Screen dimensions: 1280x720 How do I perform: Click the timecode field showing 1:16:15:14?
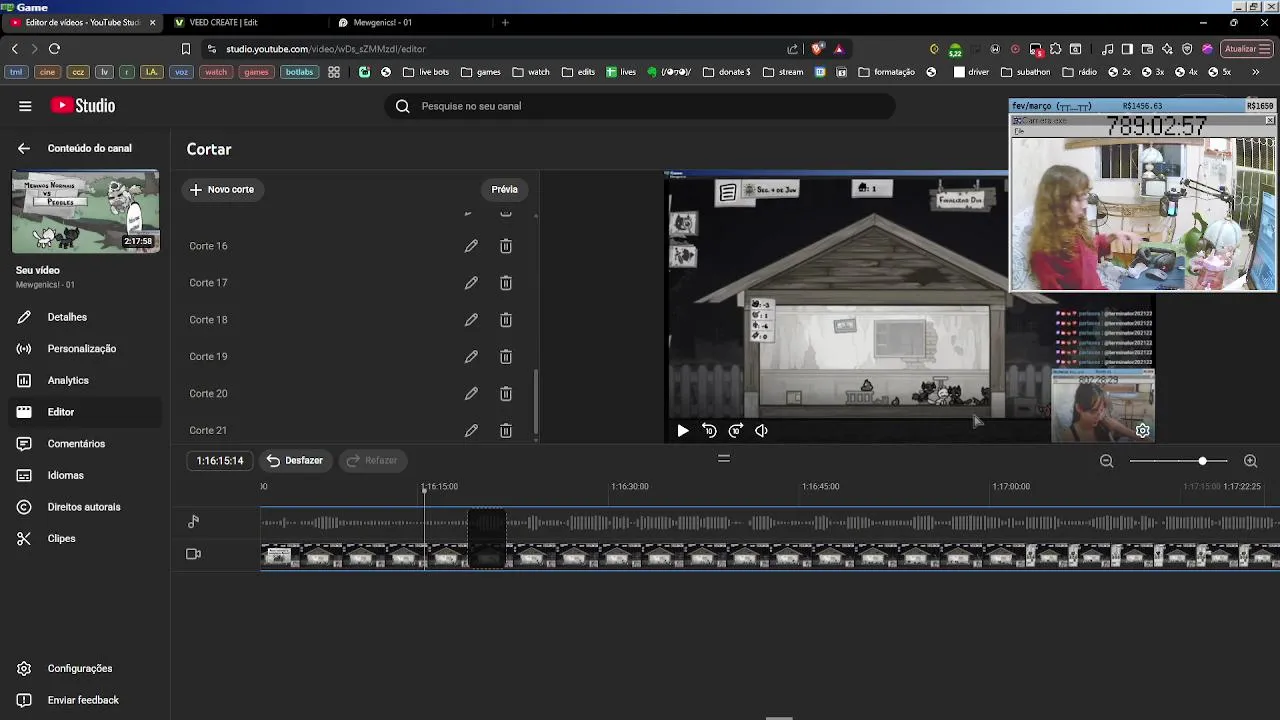pyautogui.click(x=220, y=461)
